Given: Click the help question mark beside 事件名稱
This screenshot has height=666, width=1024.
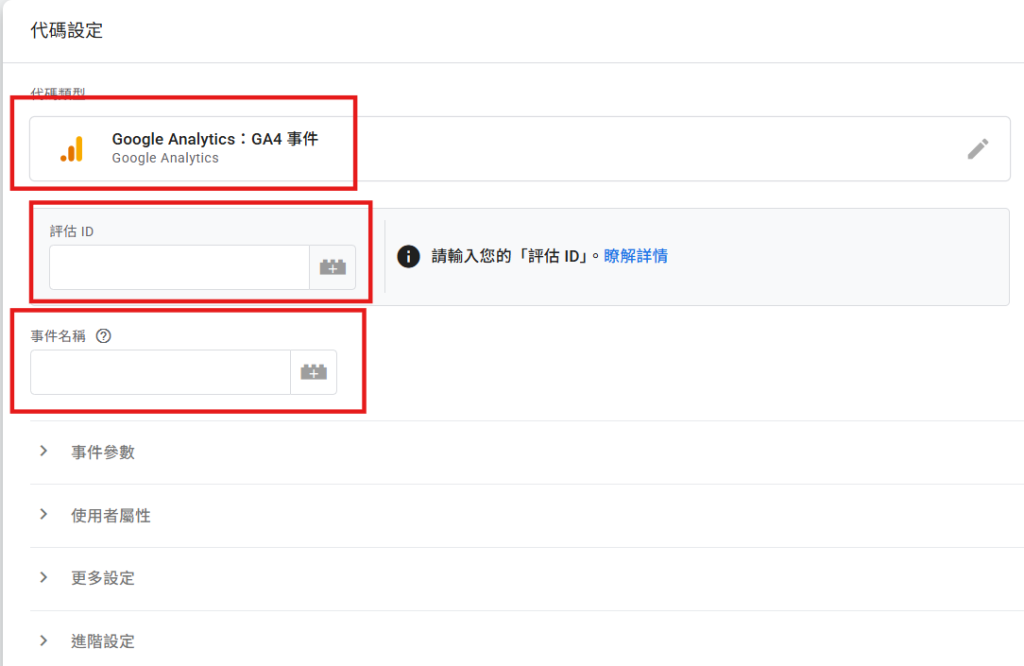Looking at the screenshot, I should point(103,336).
